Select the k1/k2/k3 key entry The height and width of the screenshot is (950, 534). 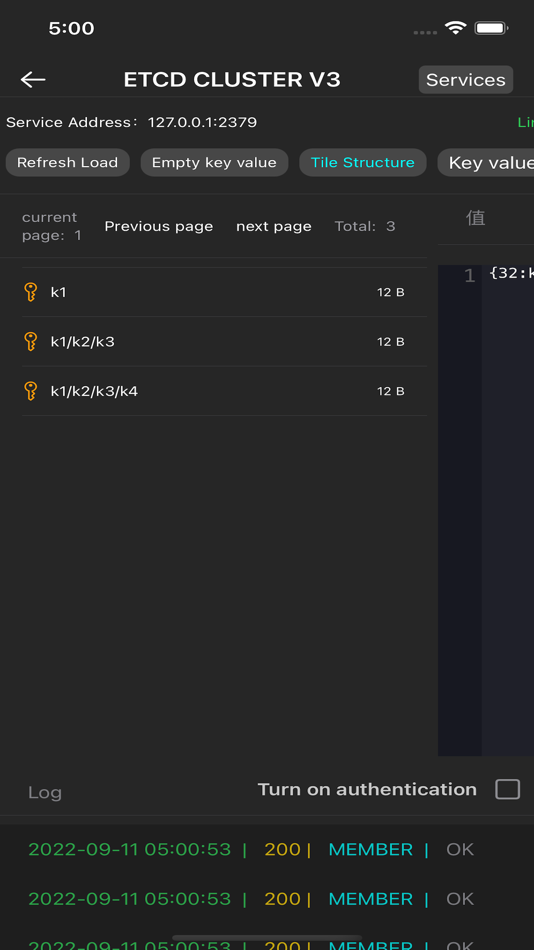[x=224, y=342]
